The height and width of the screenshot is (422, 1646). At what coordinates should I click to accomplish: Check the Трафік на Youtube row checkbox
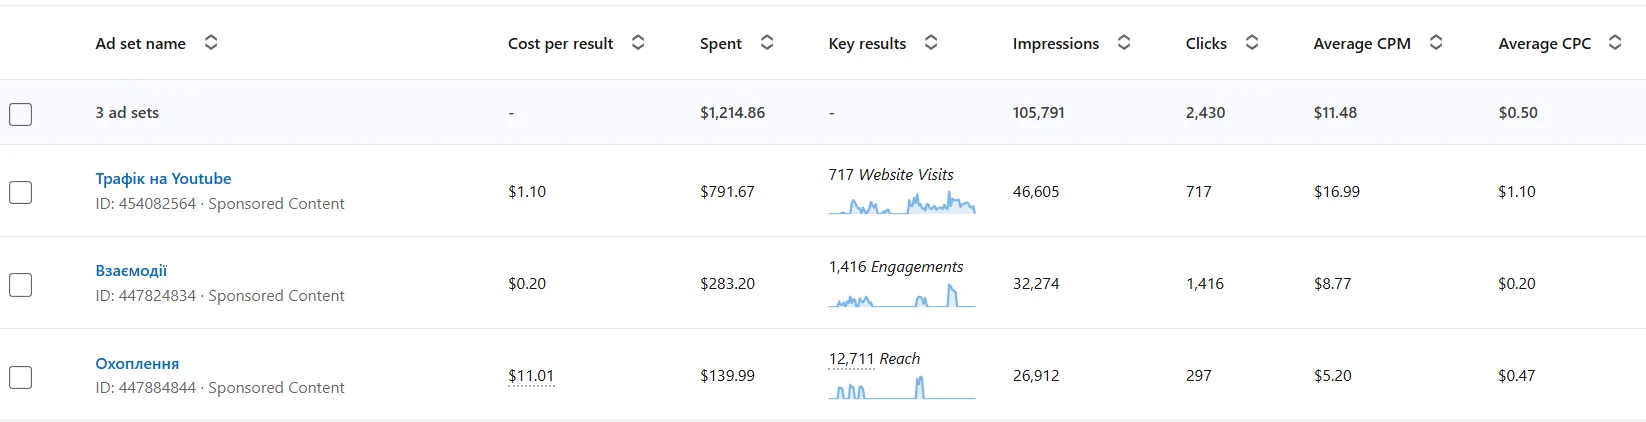click(x=21, y=192)
